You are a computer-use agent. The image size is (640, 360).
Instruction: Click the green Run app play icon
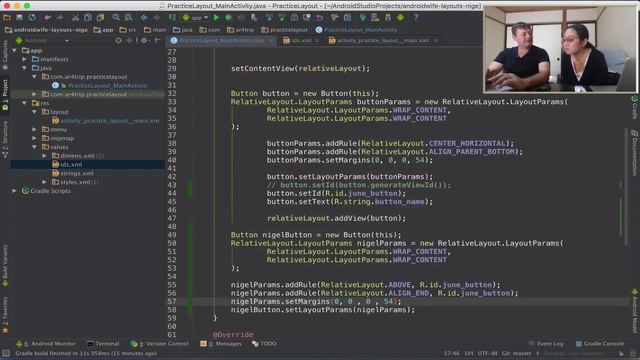216,18
